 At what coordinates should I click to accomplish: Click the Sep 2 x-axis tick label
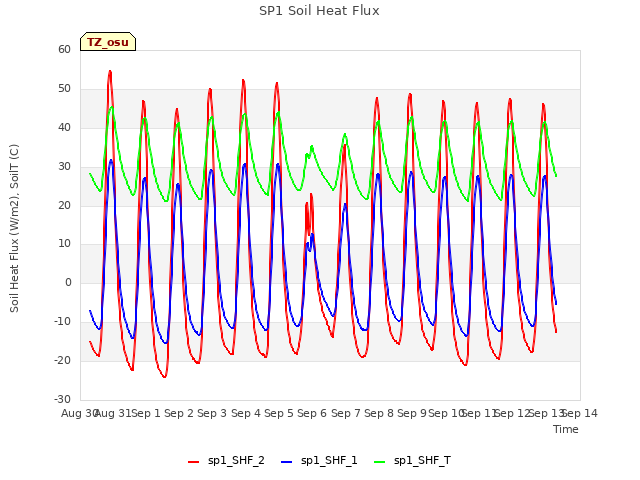[179, 413]
